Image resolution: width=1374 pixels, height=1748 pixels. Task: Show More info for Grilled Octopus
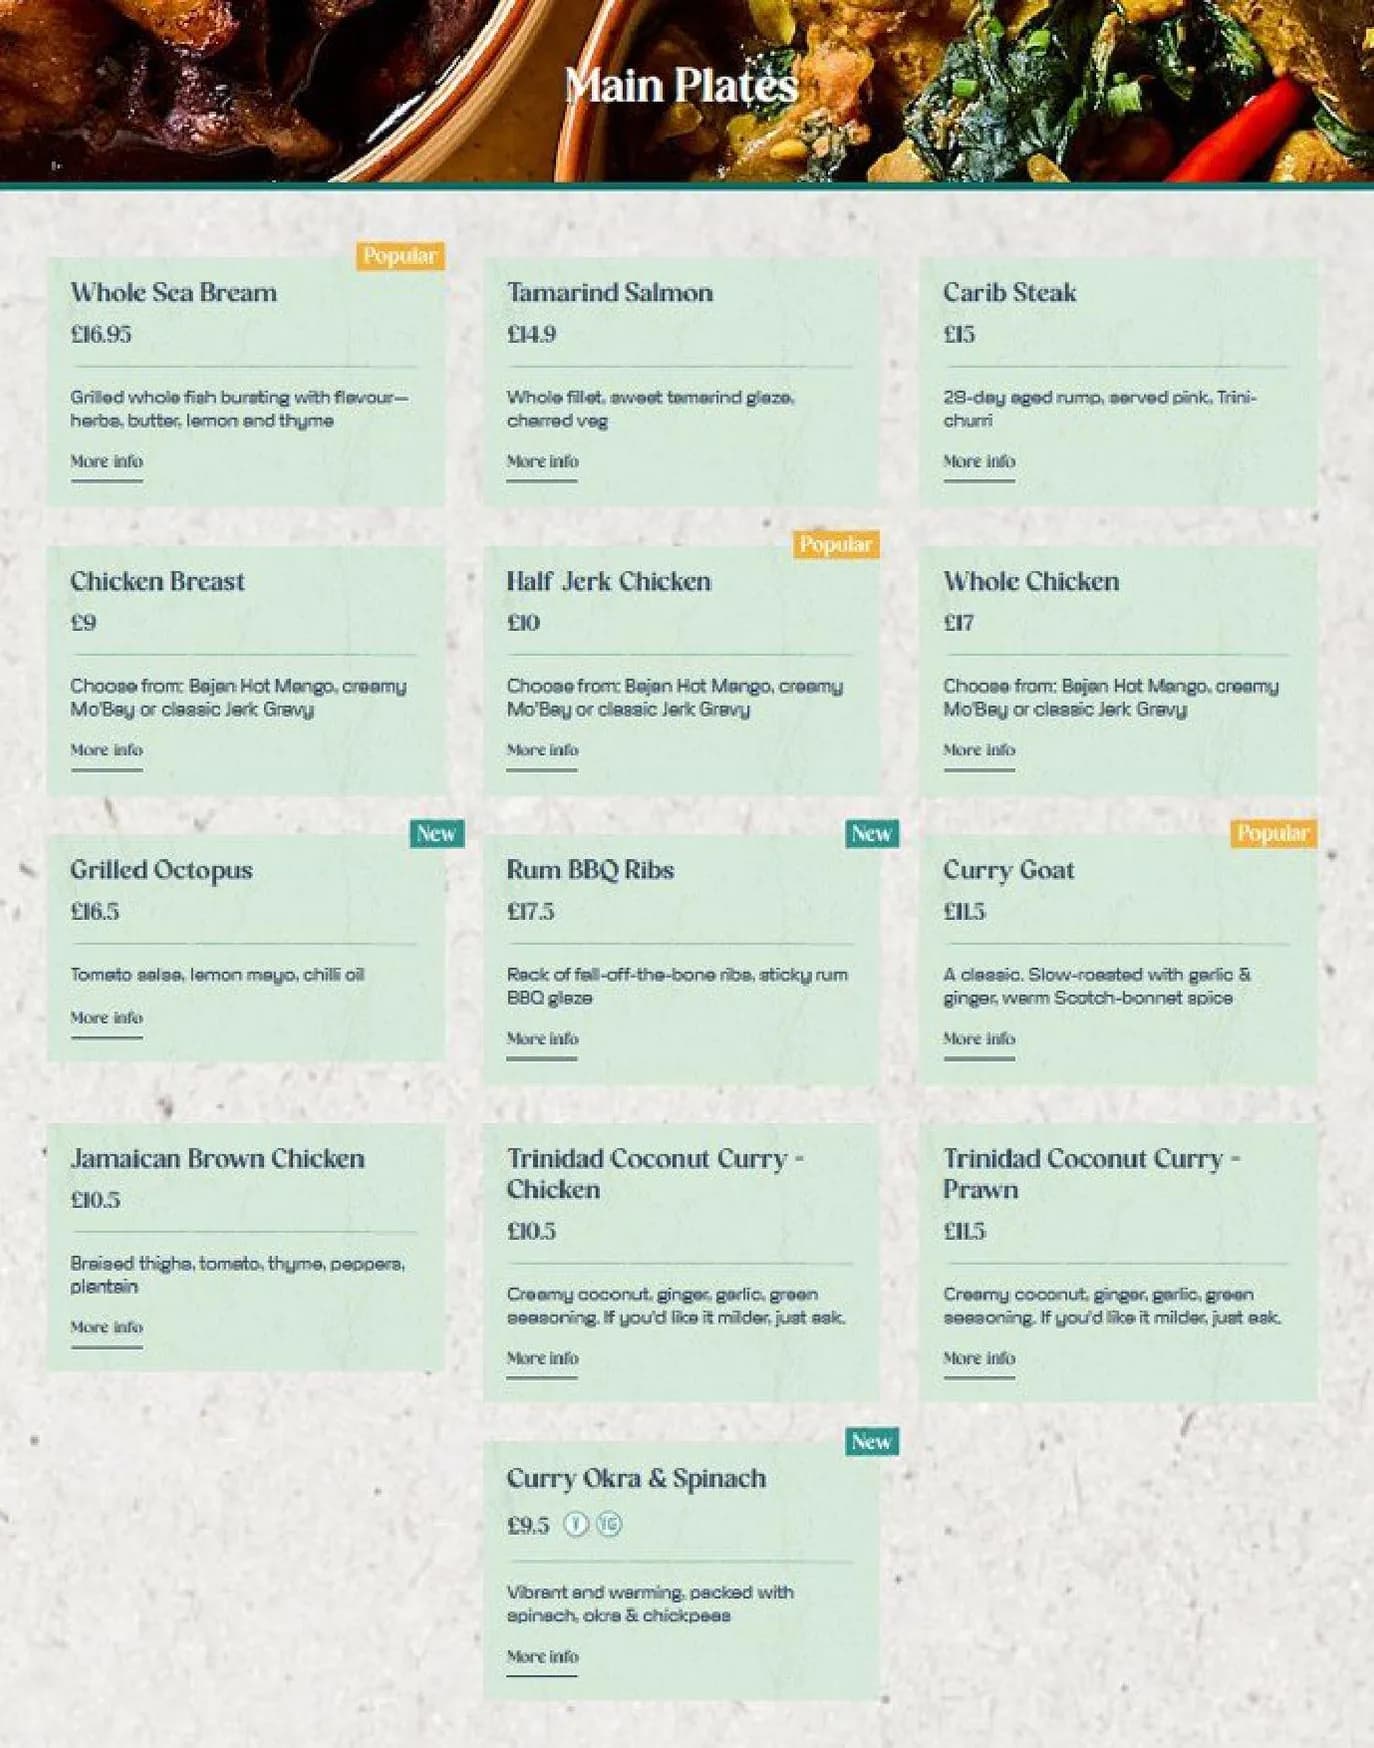coord(106,1018)
